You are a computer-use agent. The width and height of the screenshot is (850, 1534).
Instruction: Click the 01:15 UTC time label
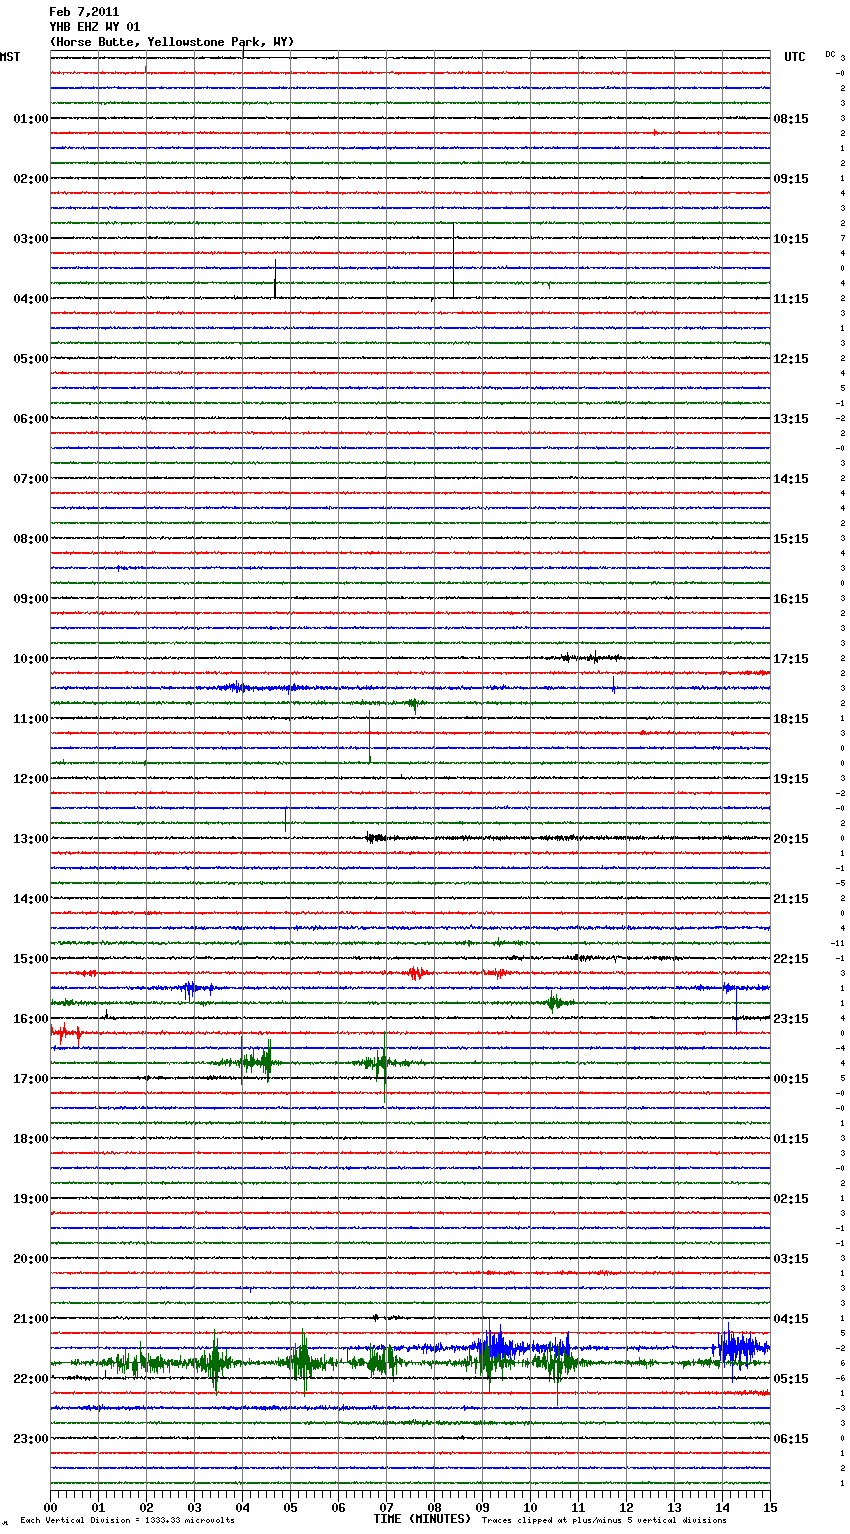point(791,1139)
